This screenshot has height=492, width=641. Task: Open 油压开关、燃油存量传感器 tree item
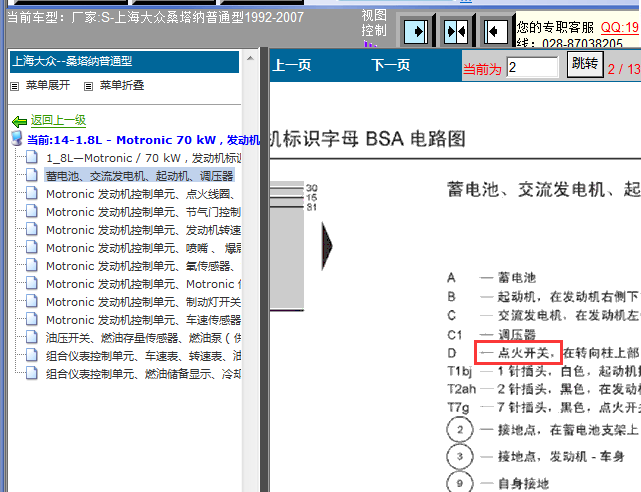(143, 338)
